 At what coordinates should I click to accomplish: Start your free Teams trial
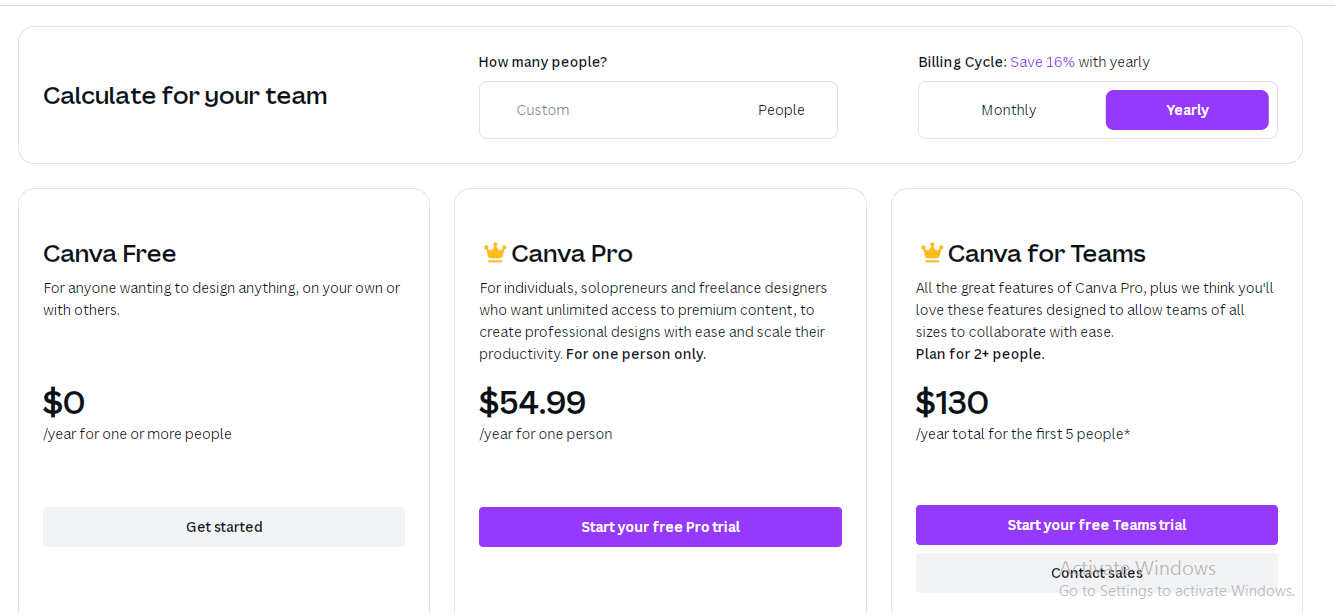[x=1097, y=525]
